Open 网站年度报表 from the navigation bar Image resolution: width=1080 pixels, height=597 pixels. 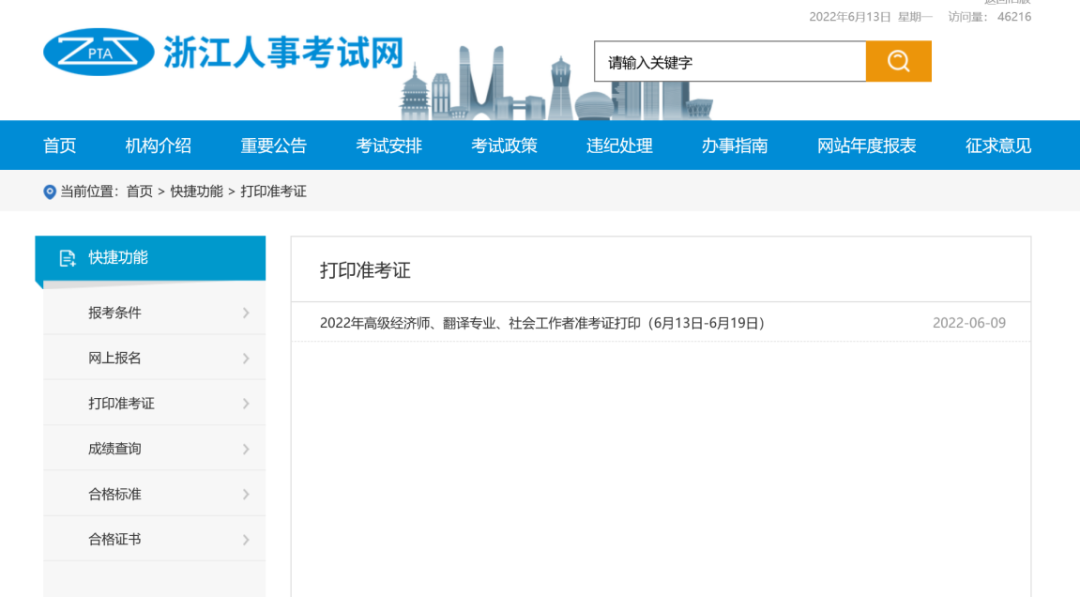coord(866,146)
